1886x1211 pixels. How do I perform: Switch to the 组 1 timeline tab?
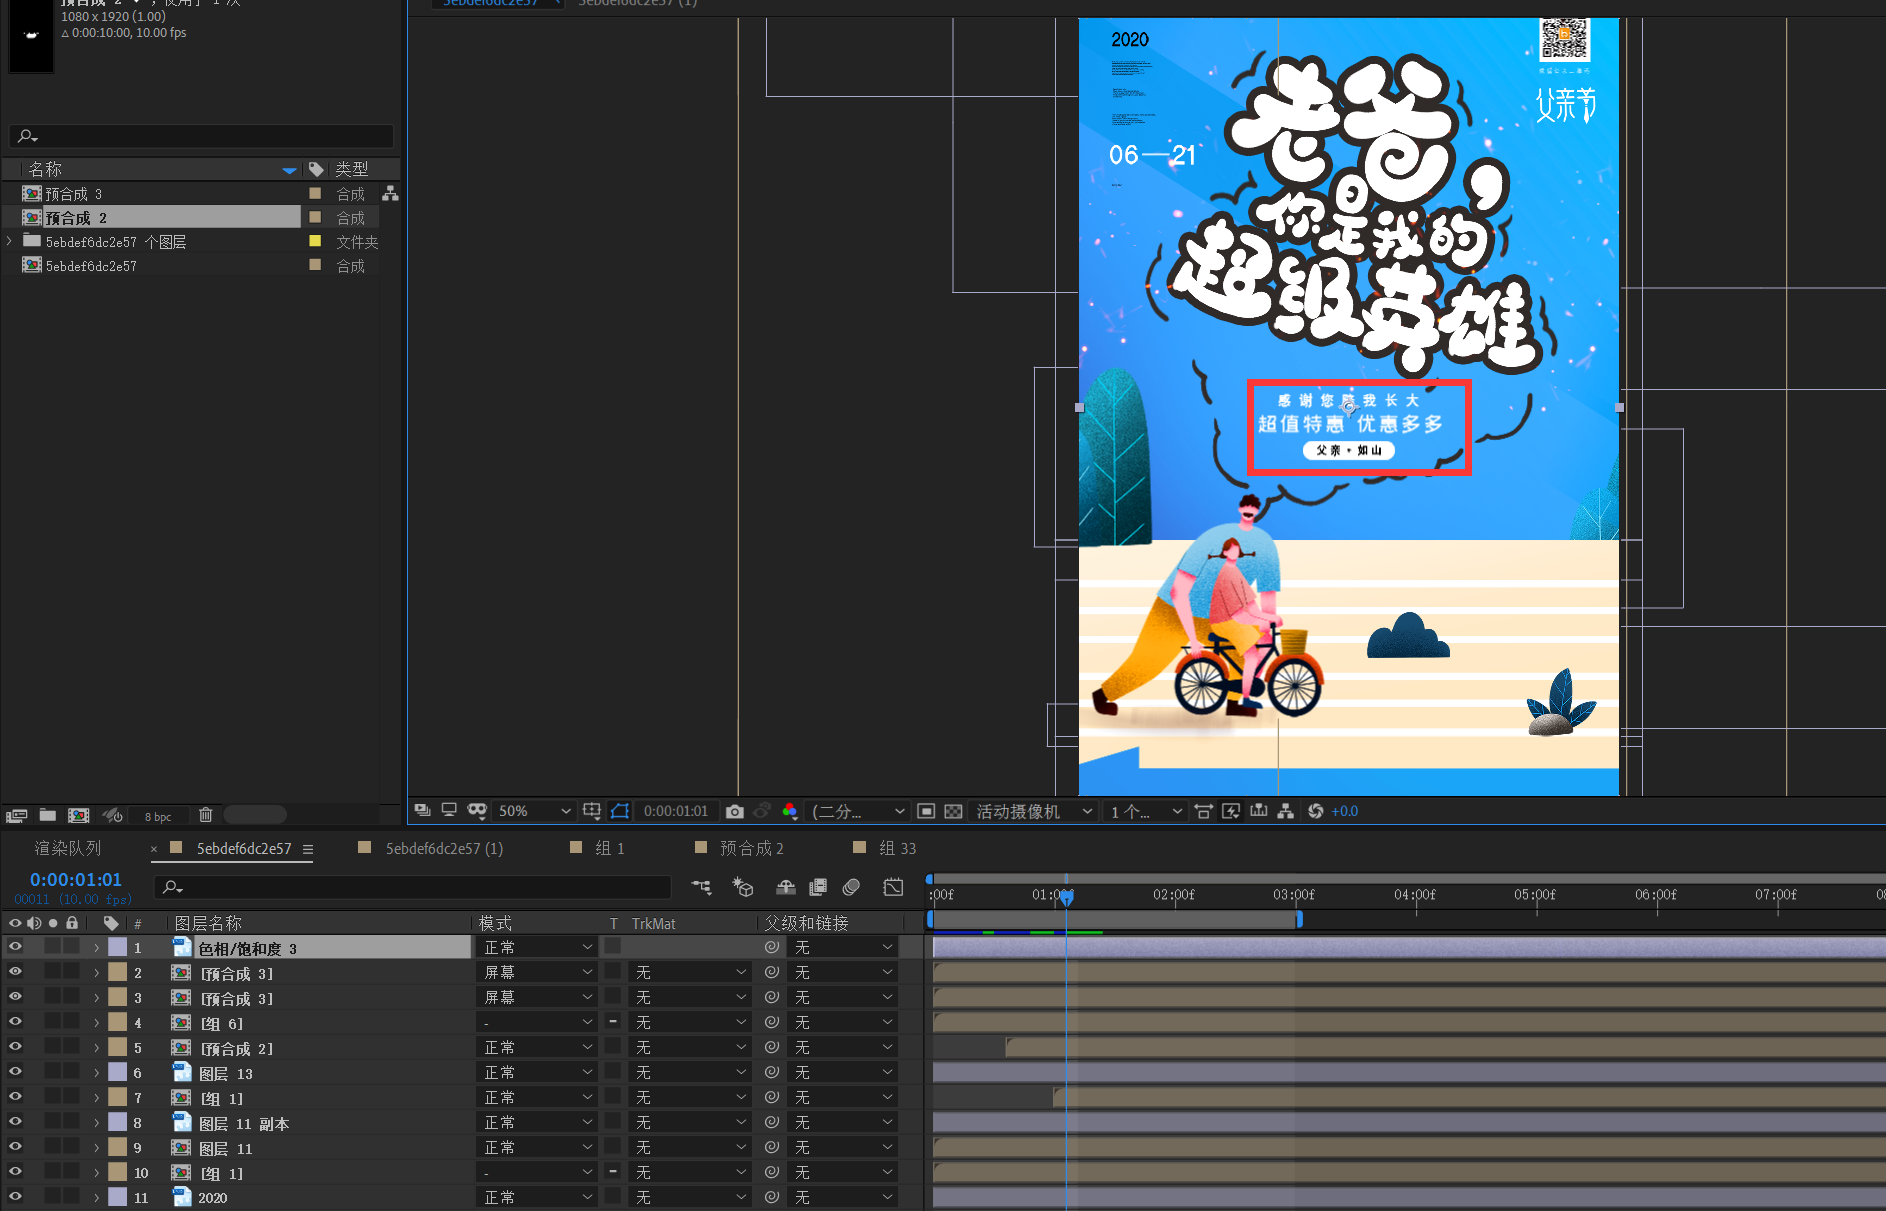(609, 848)
